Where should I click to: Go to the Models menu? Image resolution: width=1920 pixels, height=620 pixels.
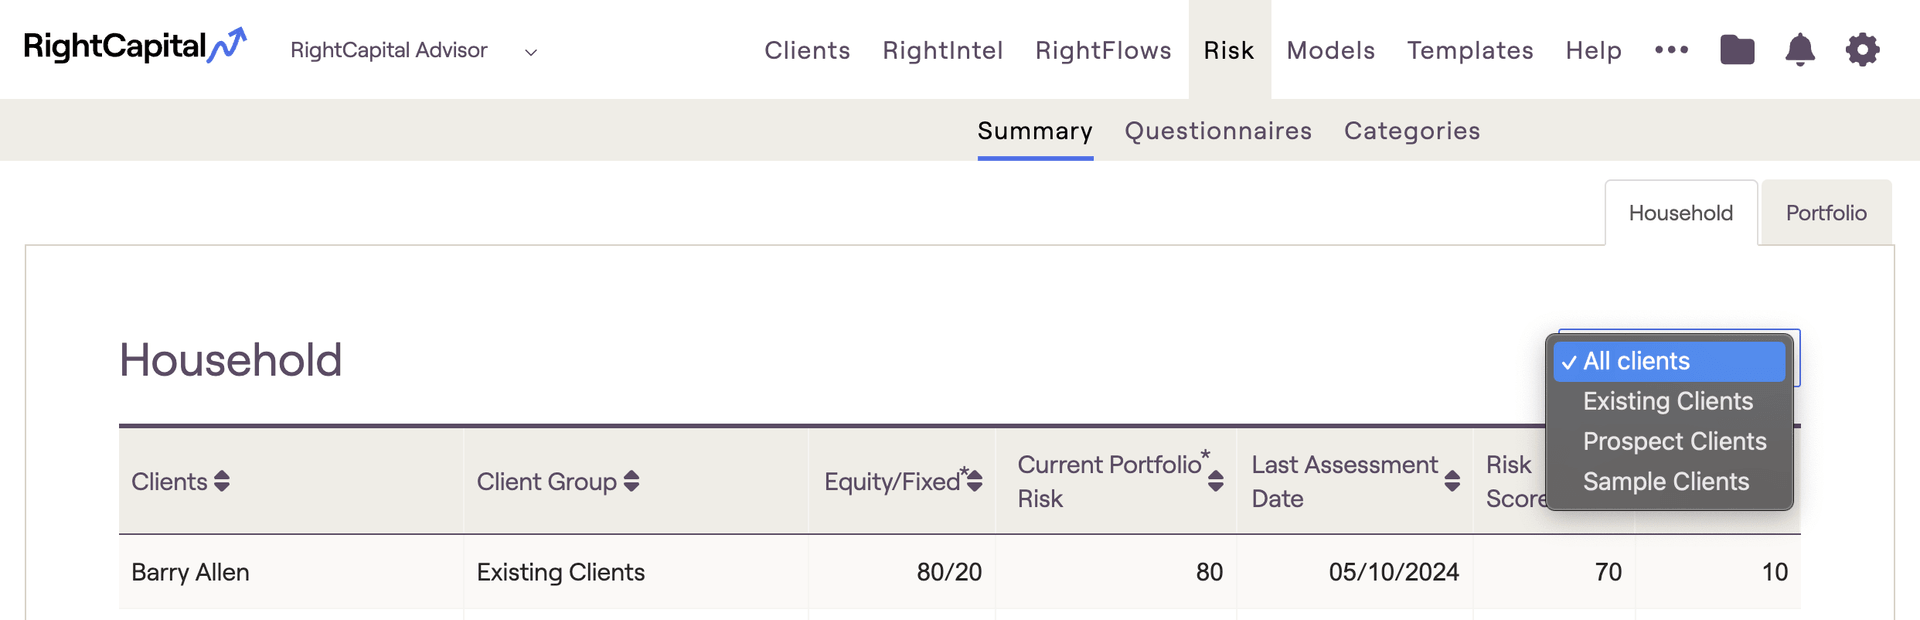pyautogui.click(x=1331, y=50)
